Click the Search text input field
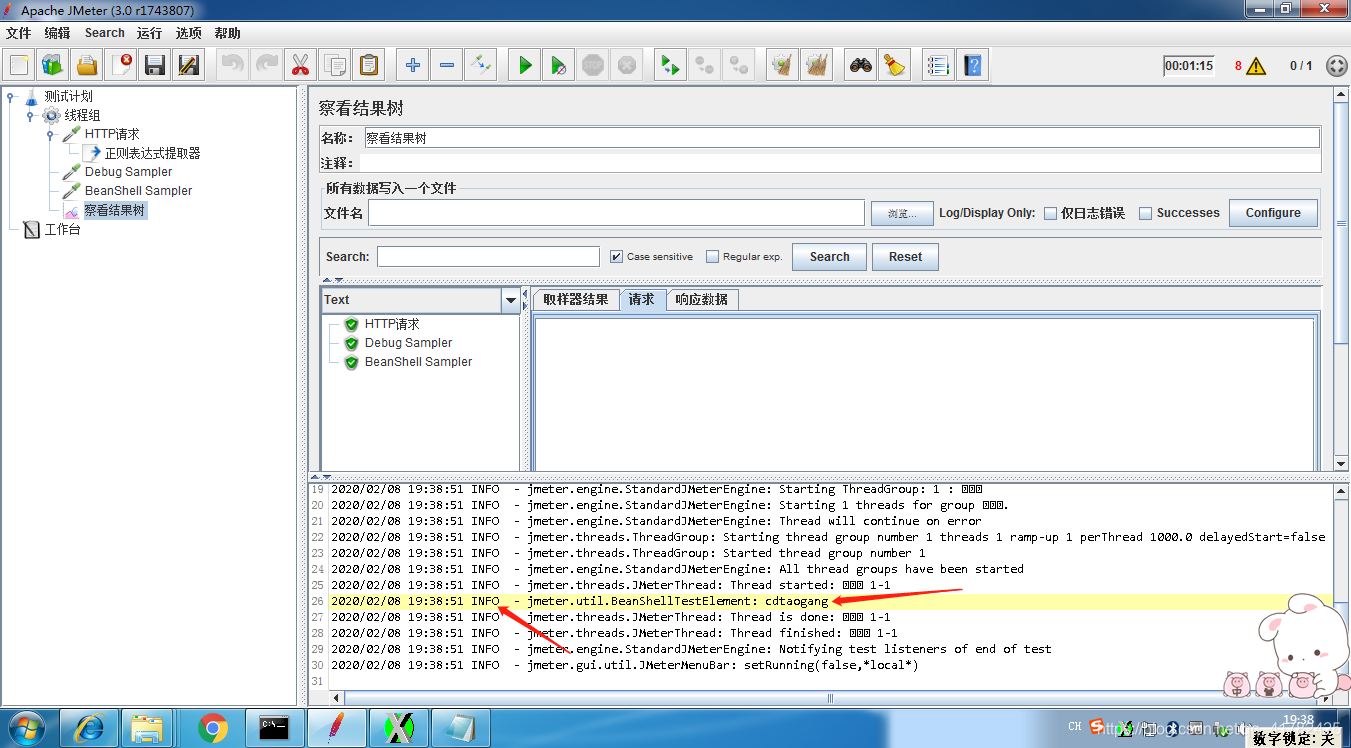Image resolution: width=1351 pixels, height=748 pixels. point(488,256)
